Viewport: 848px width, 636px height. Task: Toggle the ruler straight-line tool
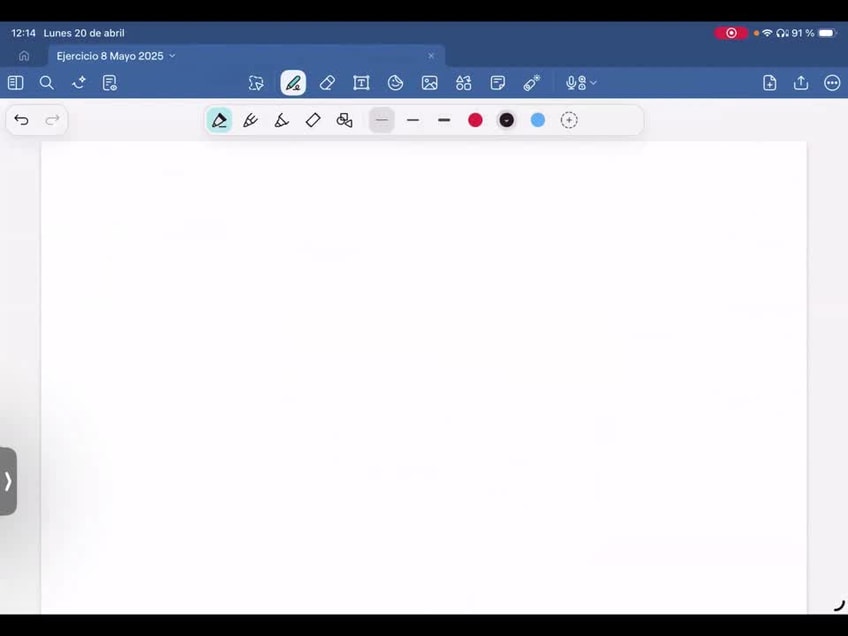tap(313, 120)
